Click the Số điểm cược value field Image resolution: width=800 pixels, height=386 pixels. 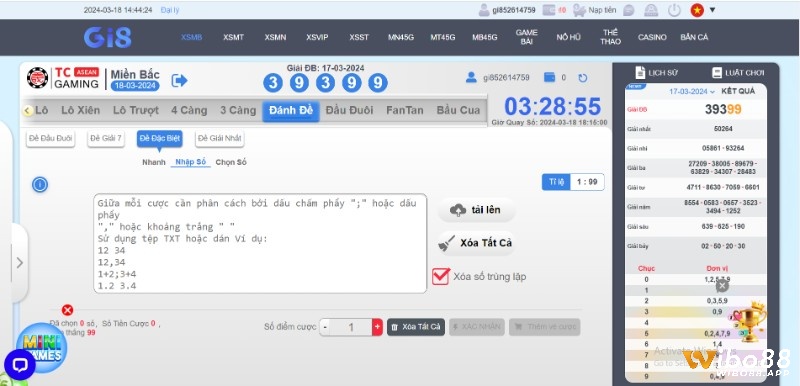pos(351,327)
